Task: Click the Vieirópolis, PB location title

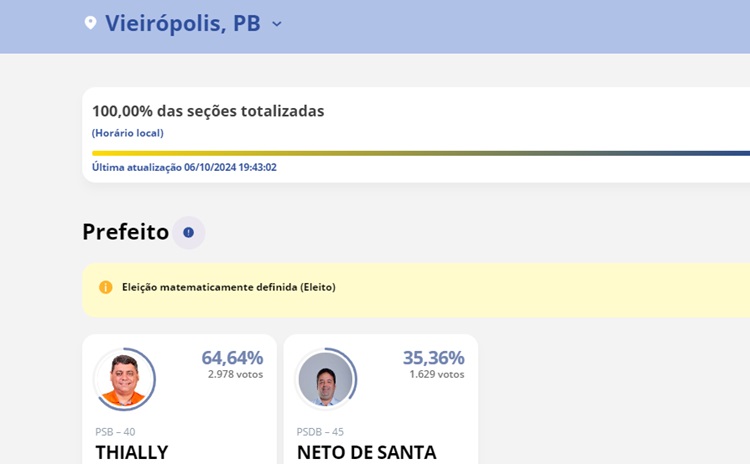Action: 183,23
